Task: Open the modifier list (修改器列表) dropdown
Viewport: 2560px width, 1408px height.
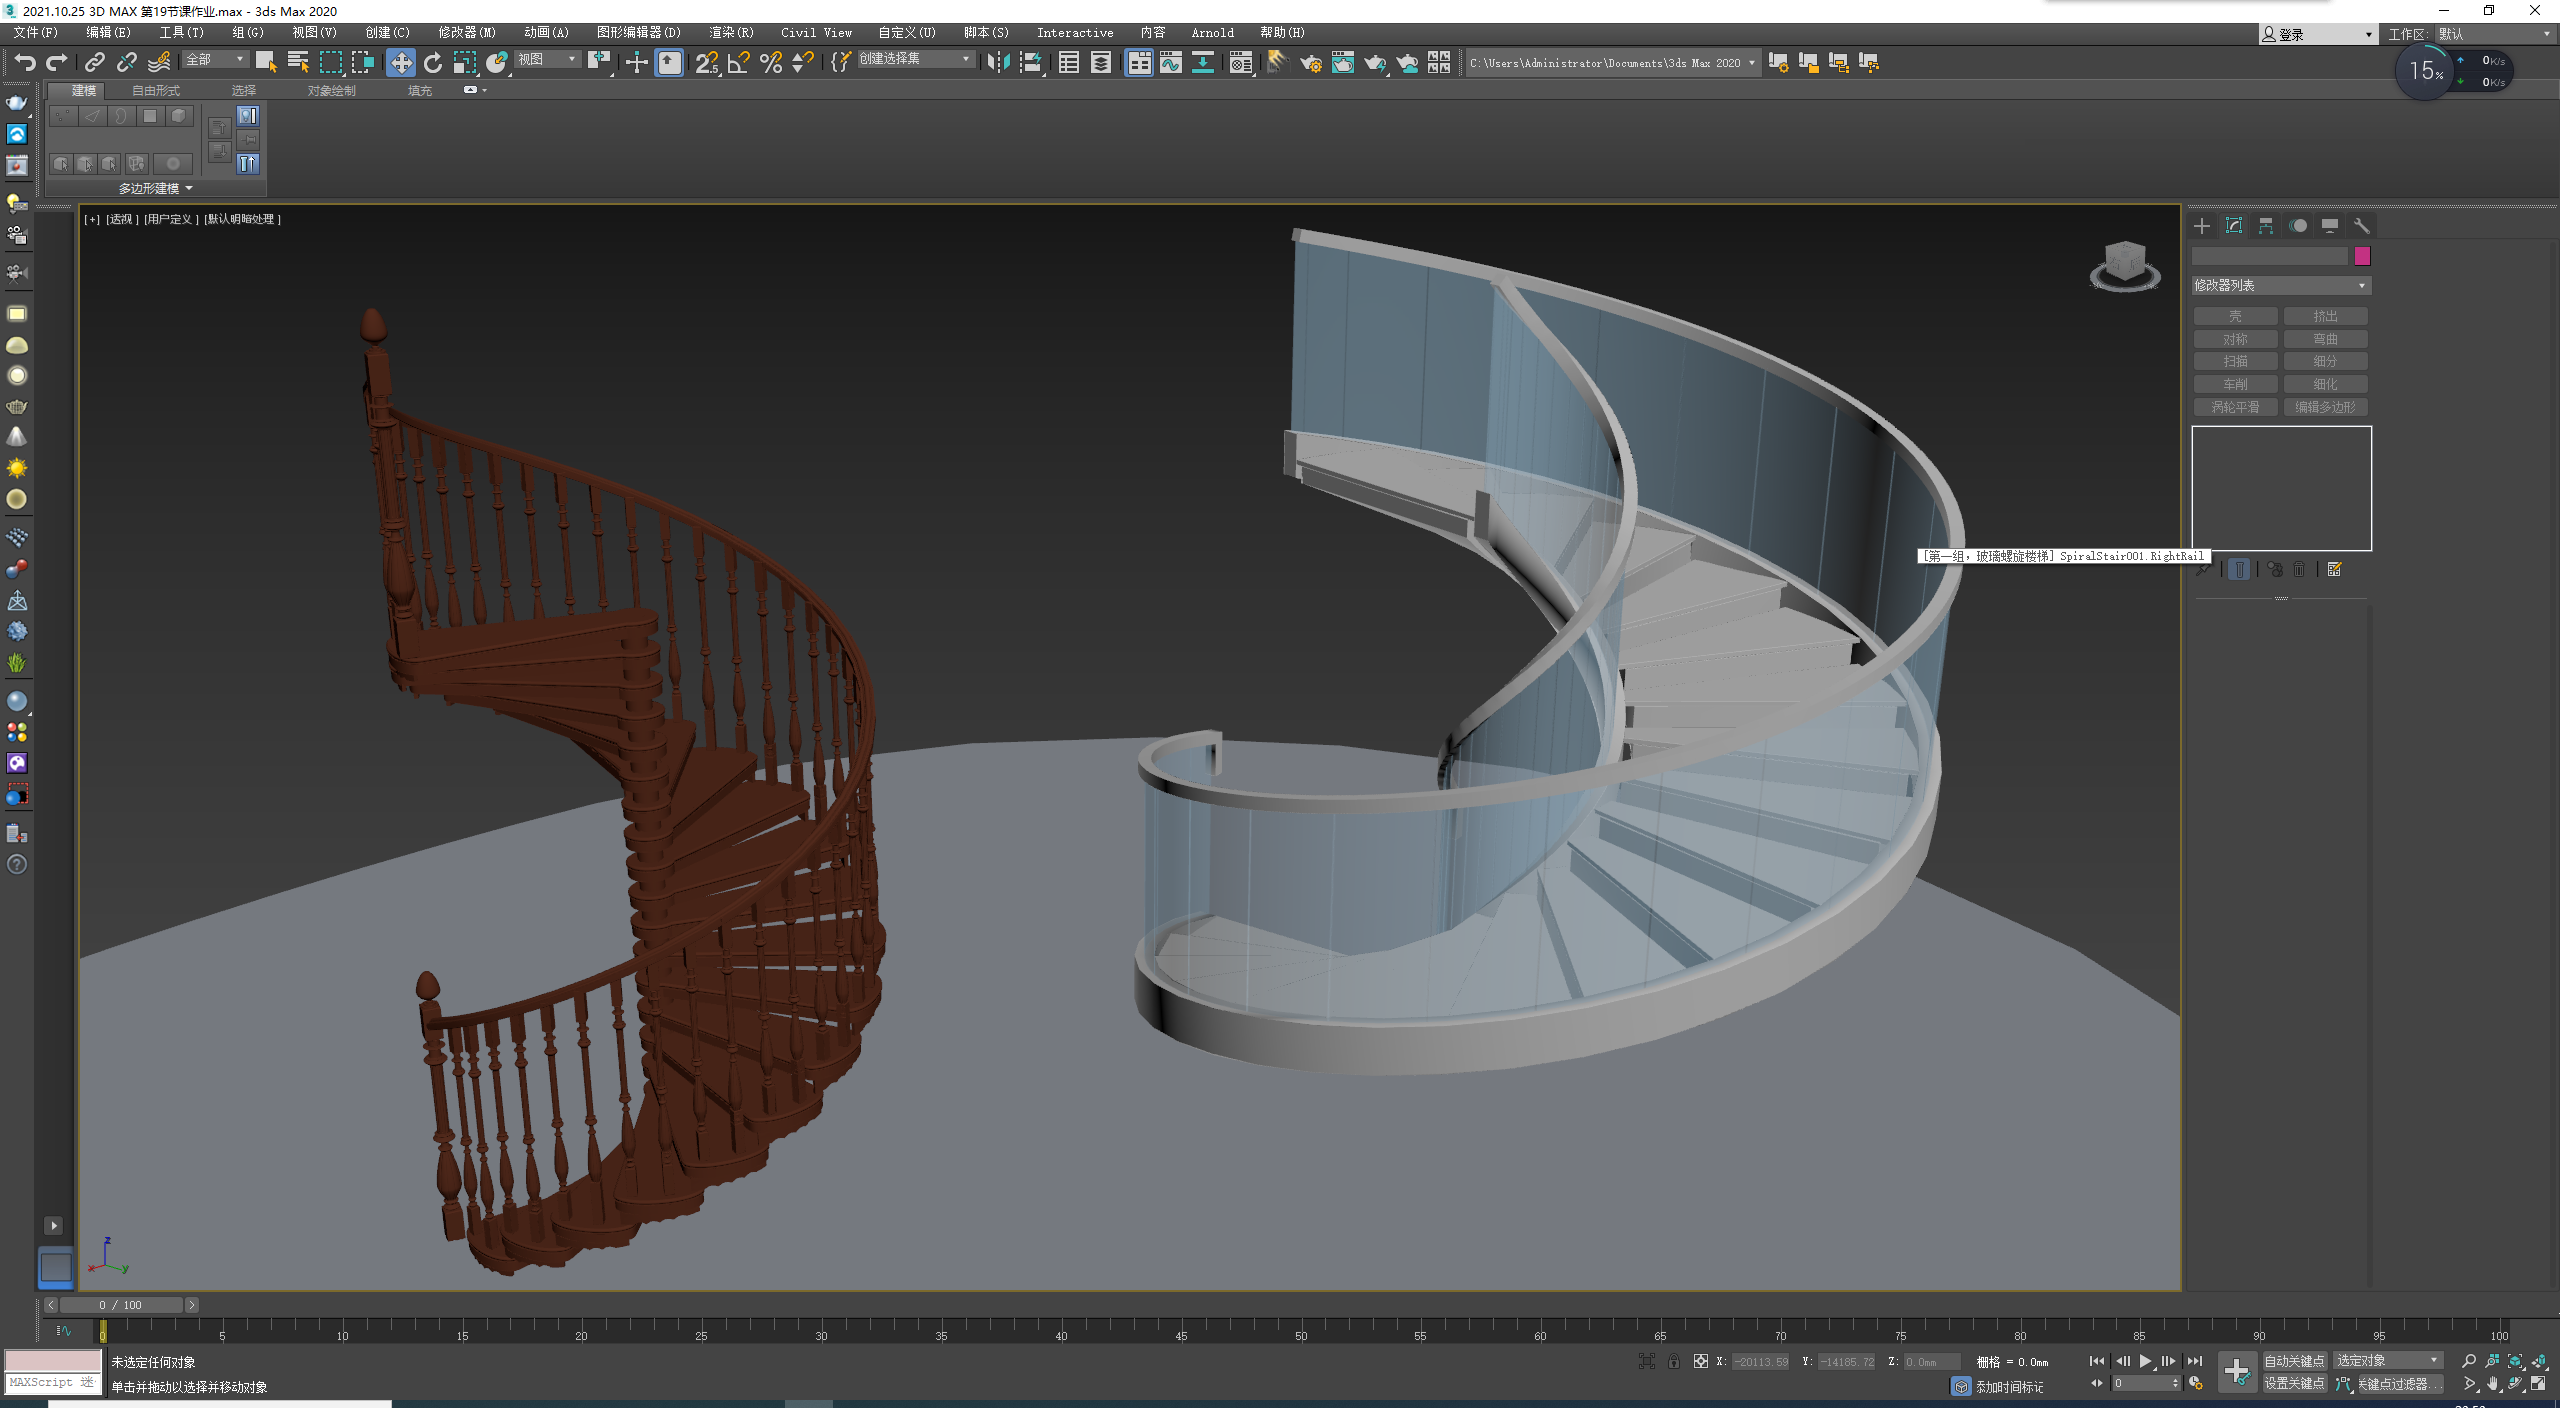Action: pyautogui.click(x=2280, y=286)
